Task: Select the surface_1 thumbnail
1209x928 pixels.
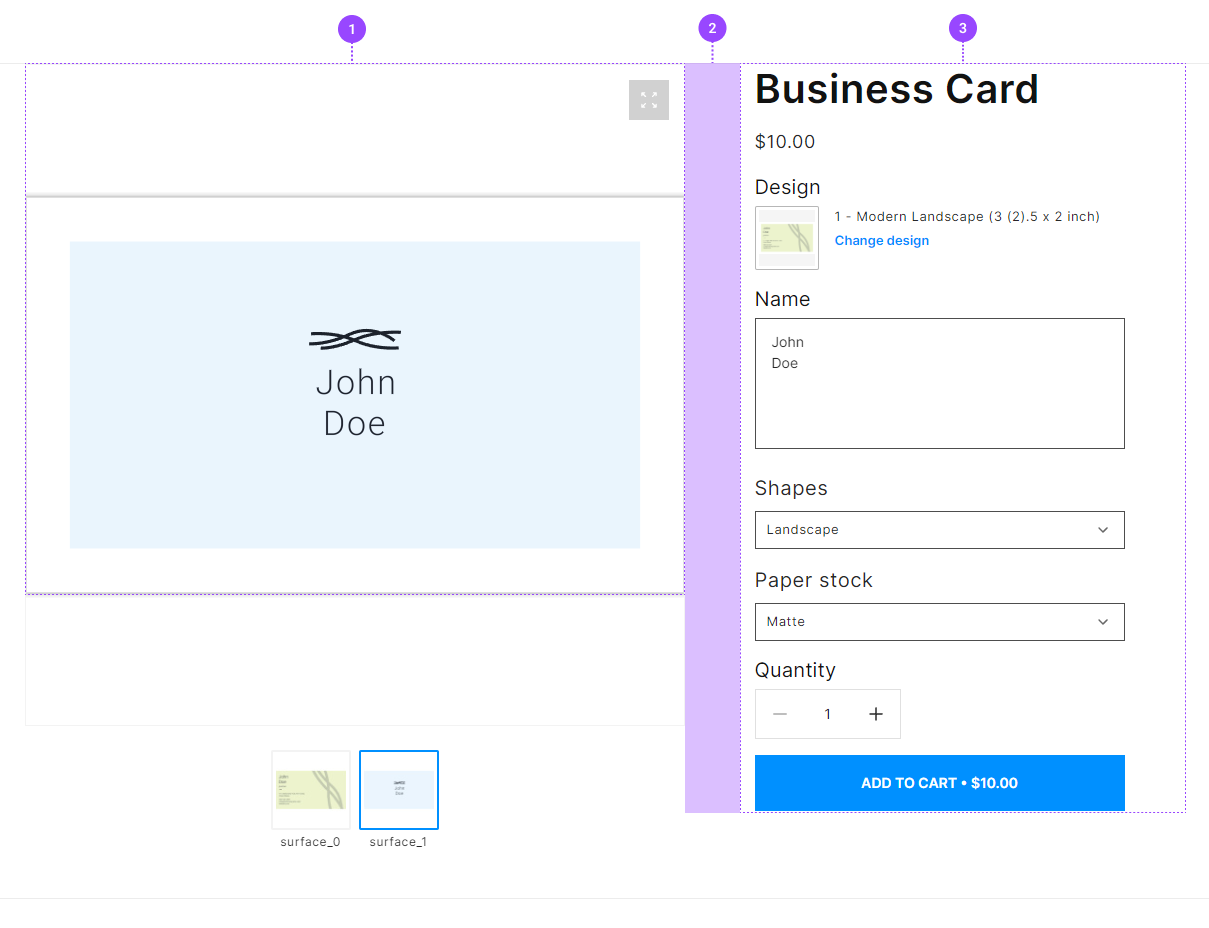Action: pos(399,790)
